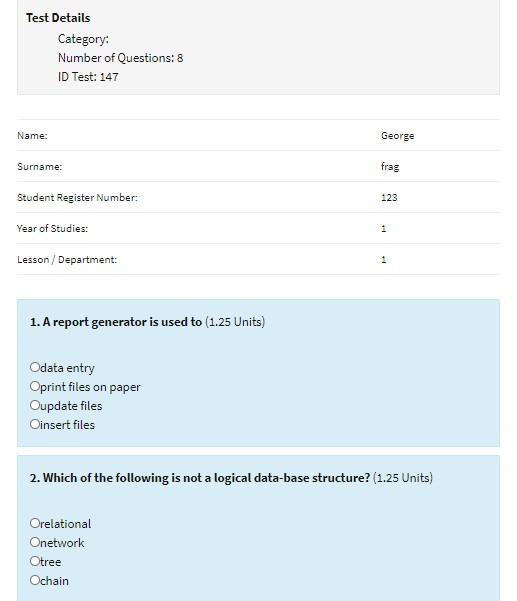The image size is (517, 601).
Task: Select 'update files' radio button
Action: (x=35, y=405)
